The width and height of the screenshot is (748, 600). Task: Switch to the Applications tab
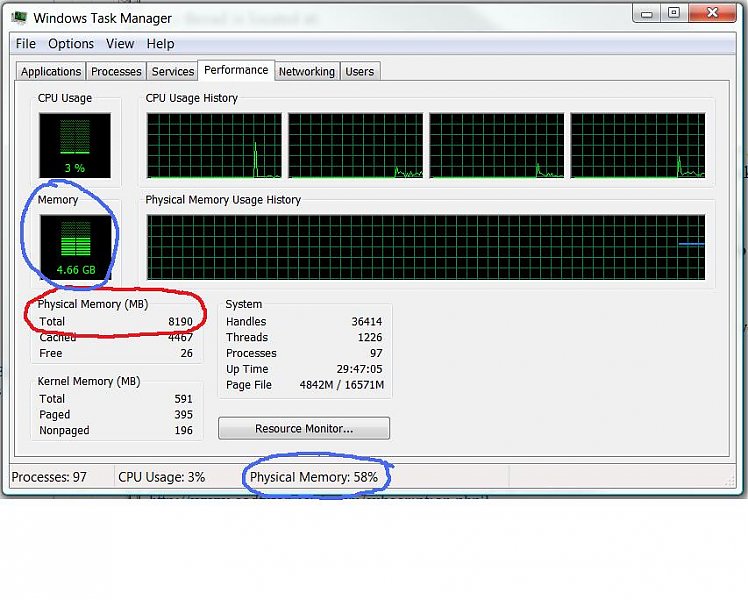(51, 72)
